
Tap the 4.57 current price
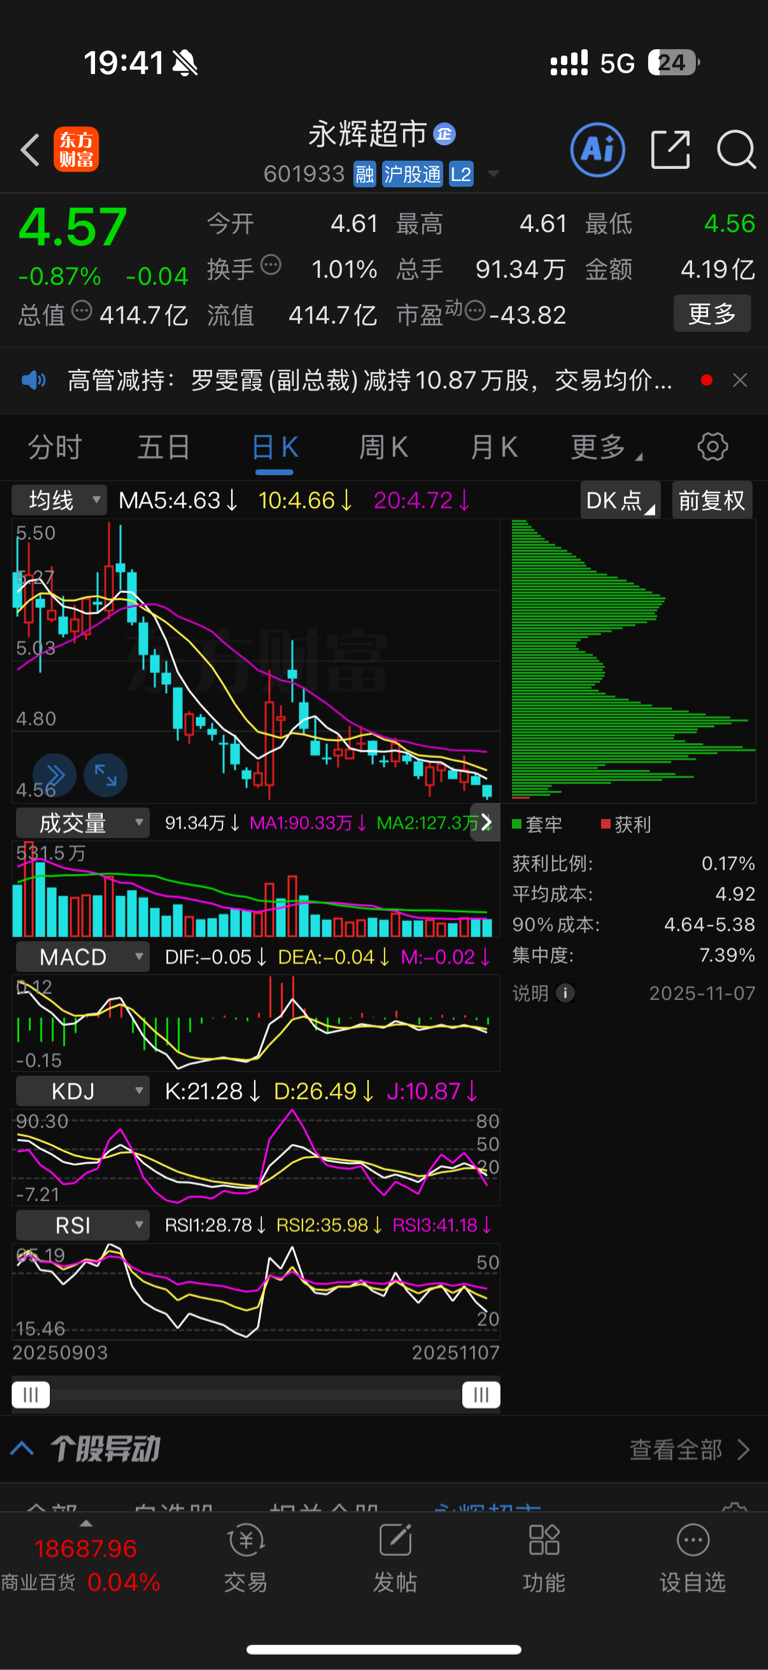pos(73,227)
